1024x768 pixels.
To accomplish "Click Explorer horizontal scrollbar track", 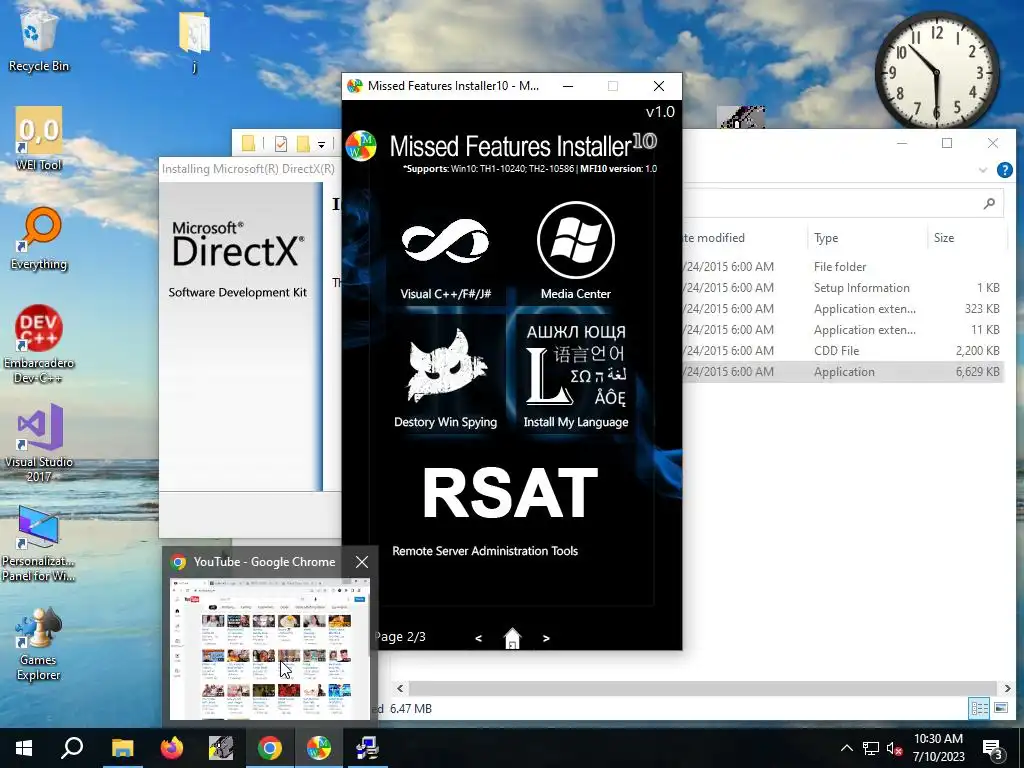I will pos(703,688).
